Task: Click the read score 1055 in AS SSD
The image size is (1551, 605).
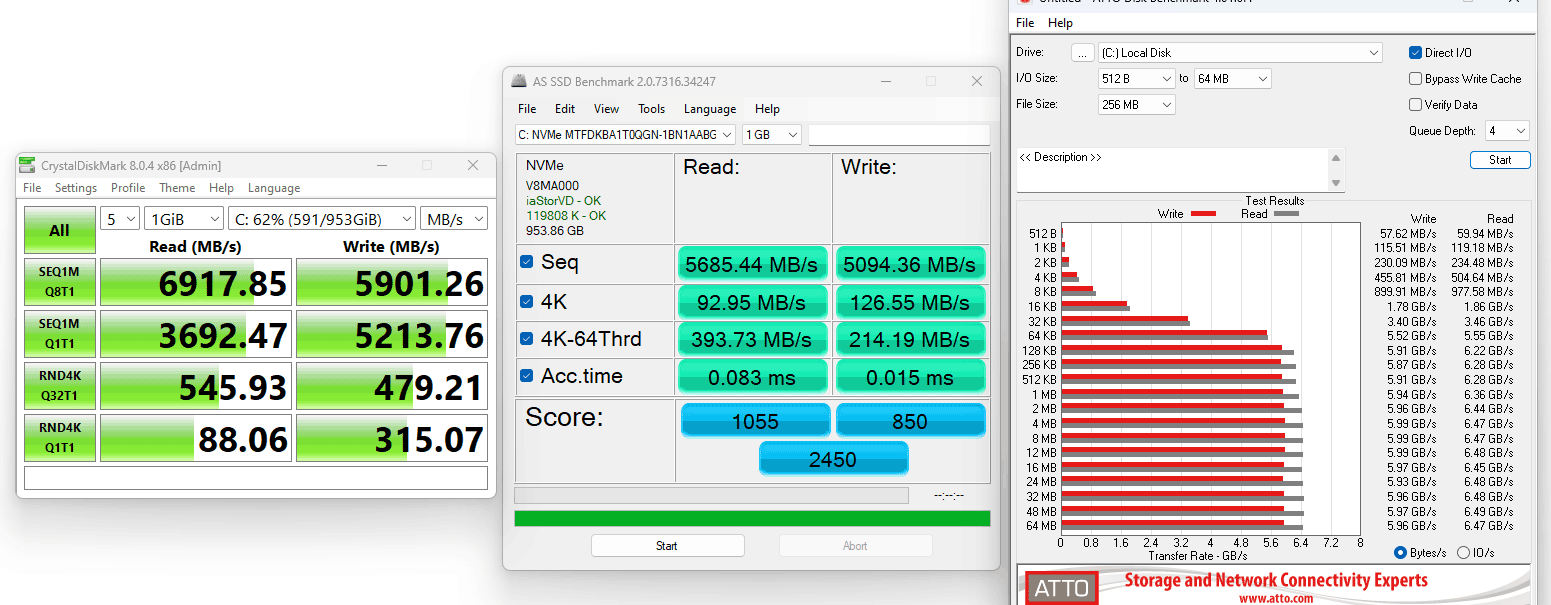Action: [x=755, y=421]
